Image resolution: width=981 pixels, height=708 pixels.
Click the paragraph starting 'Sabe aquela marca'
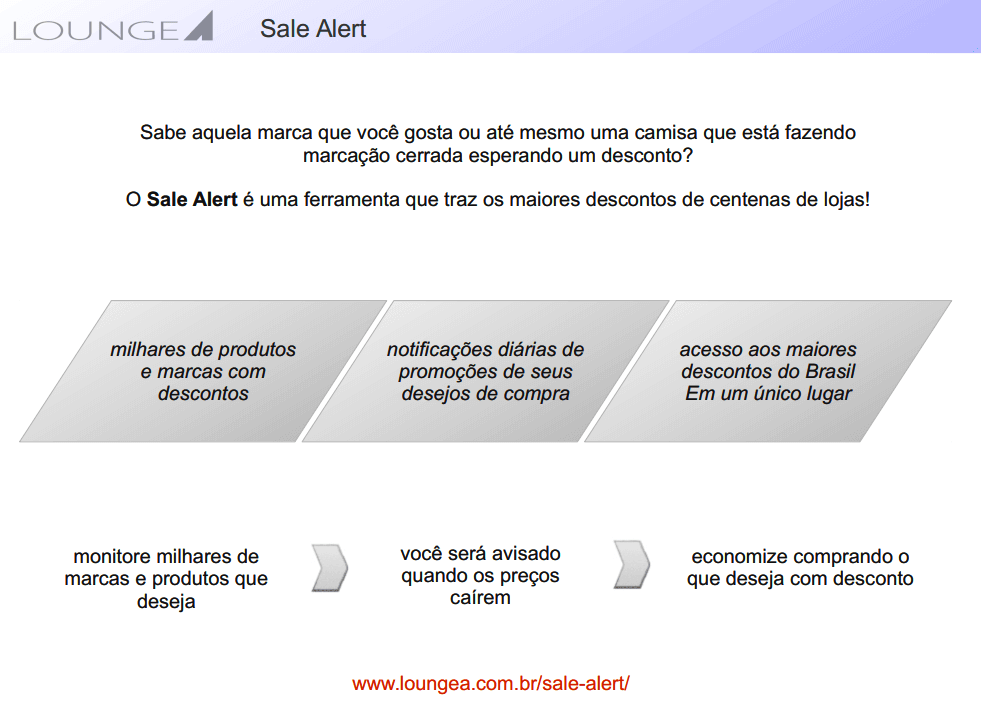[498, 144]
